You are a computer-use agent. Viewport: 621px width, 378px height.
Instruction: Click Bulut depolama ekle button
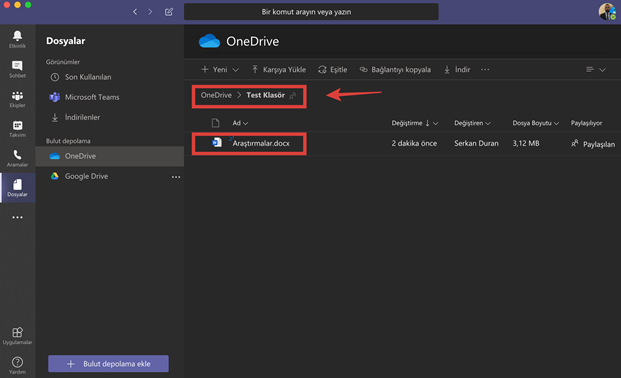click(x=109, y=364)
